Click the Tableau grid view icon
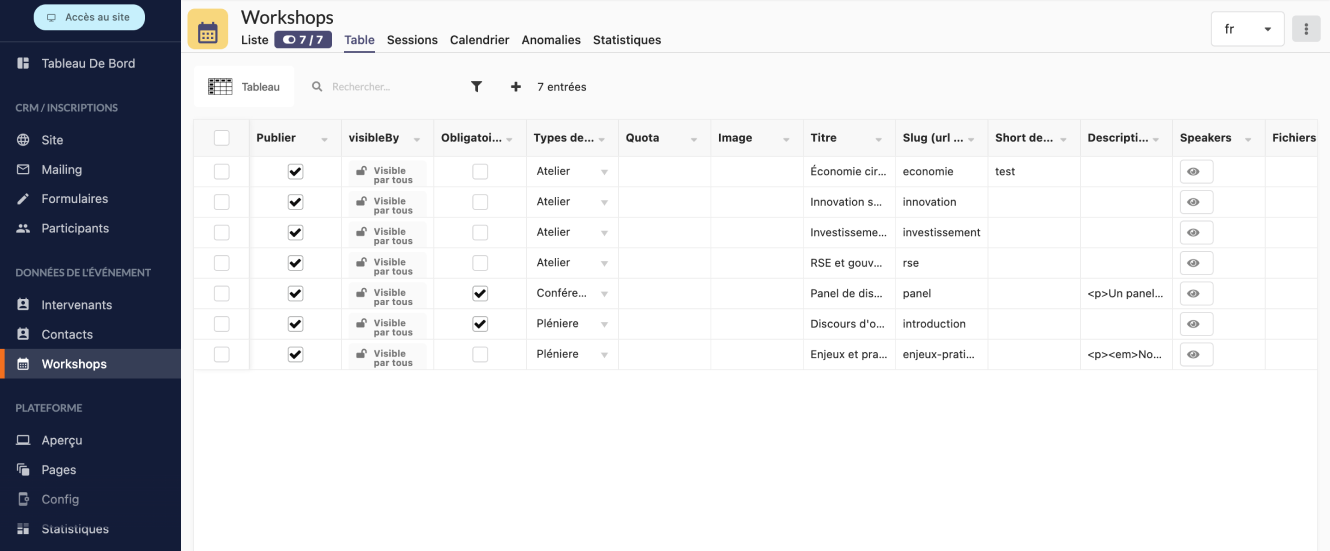The width and height of the screenshot is (1330, 551). coord(220,87)
